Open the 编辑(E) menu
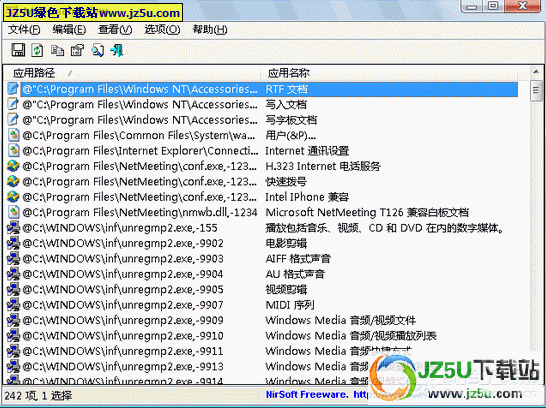The height and width of the screenshot is (408, 546). 69,30
